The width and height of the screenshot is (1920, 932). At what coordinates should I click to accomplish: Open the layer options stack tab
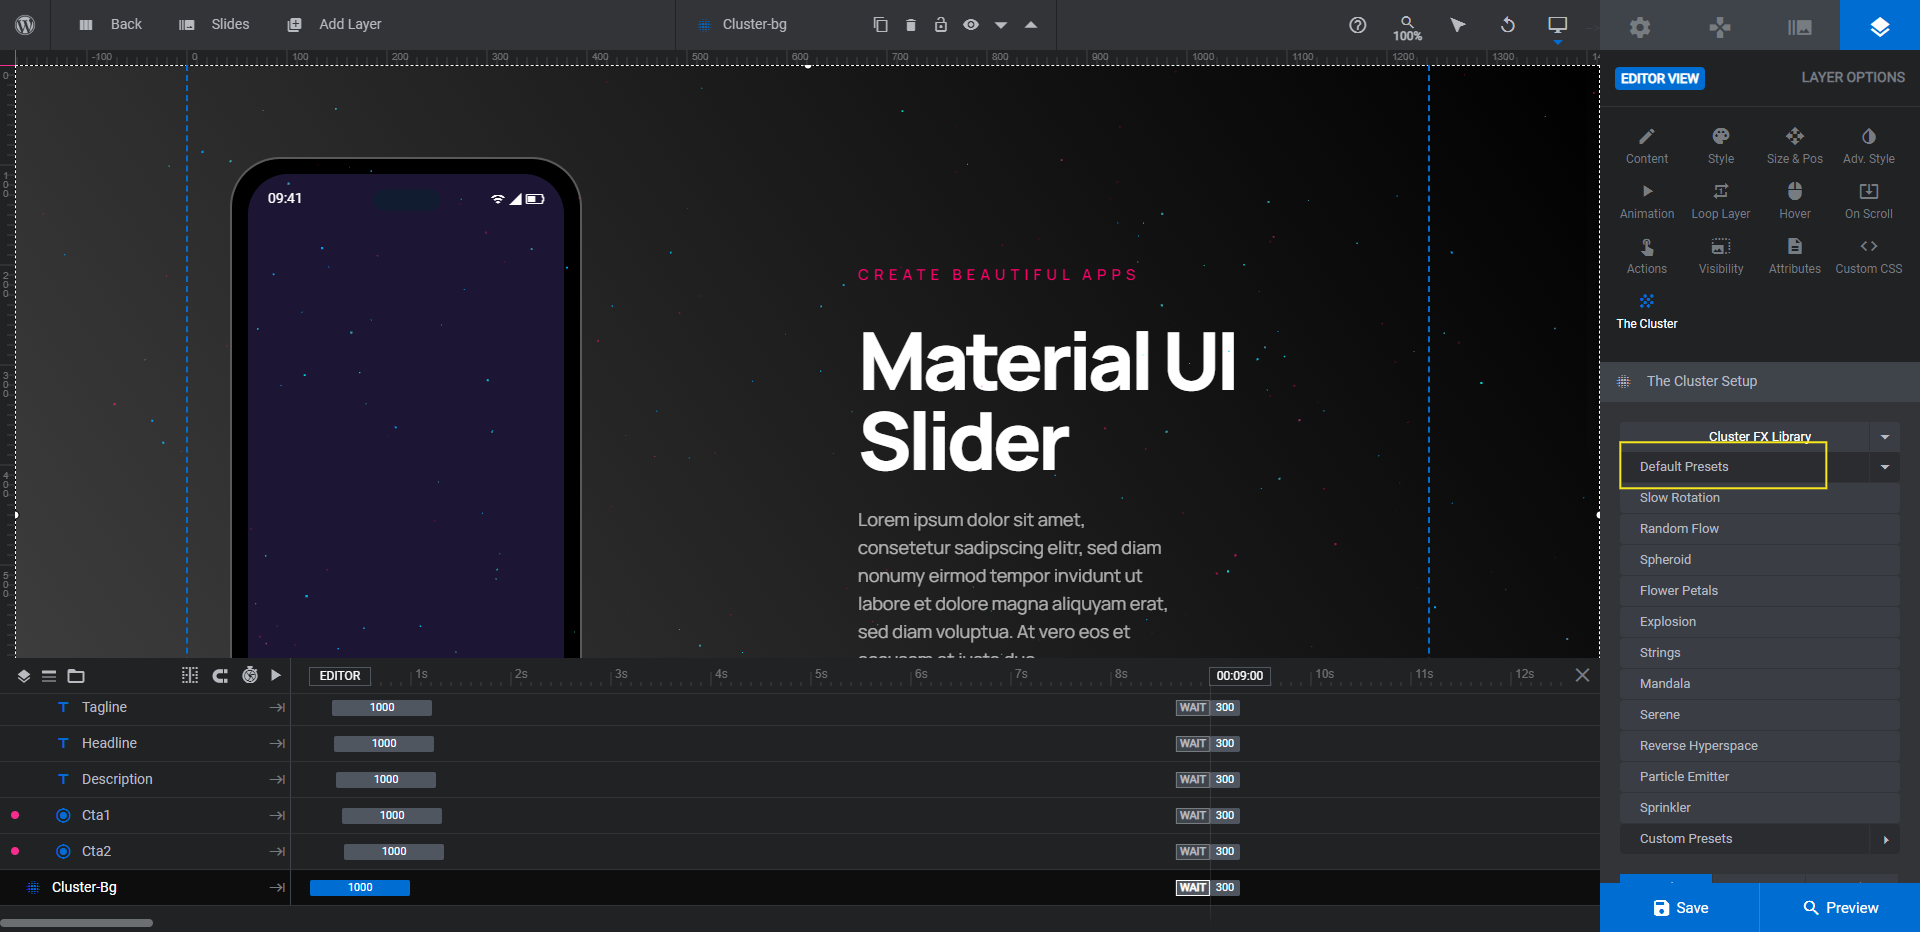pos(1880,26)
